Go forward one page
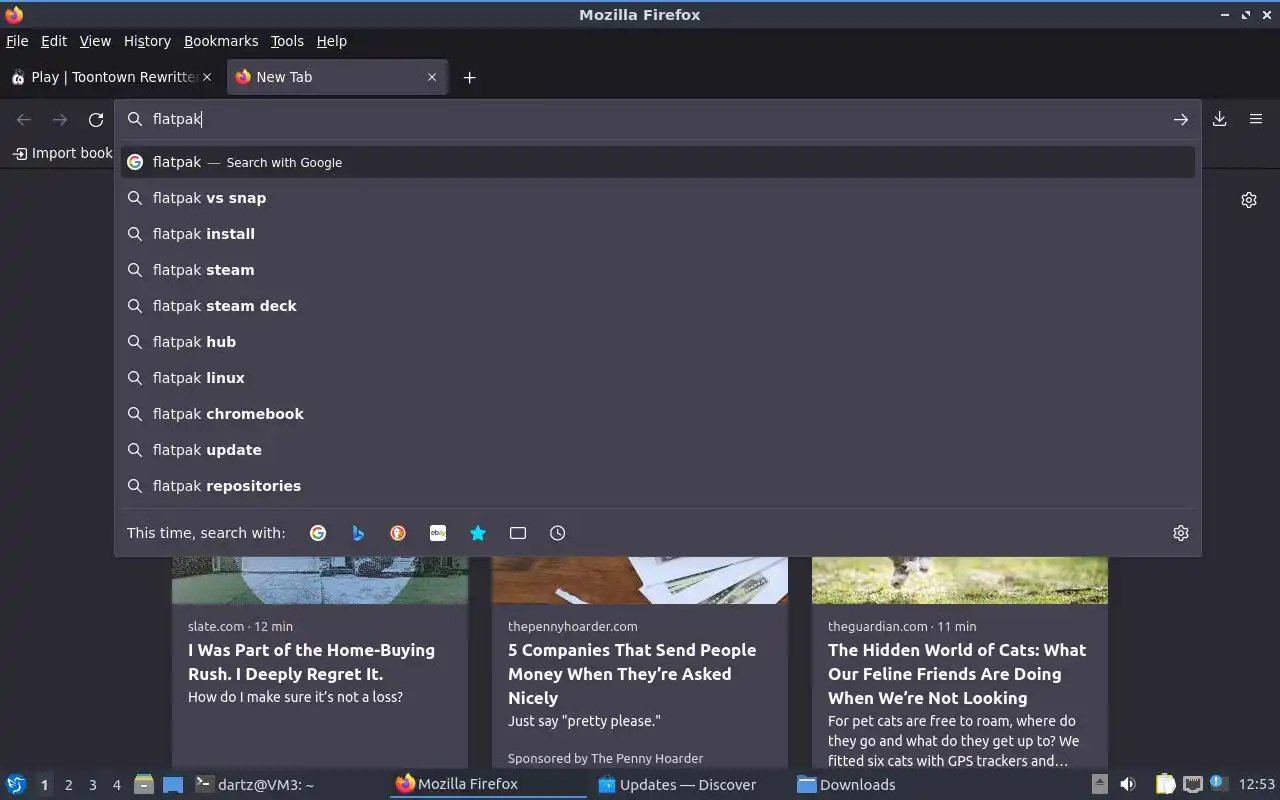Viewport: 1280px width, 800px height. point(60,120)
